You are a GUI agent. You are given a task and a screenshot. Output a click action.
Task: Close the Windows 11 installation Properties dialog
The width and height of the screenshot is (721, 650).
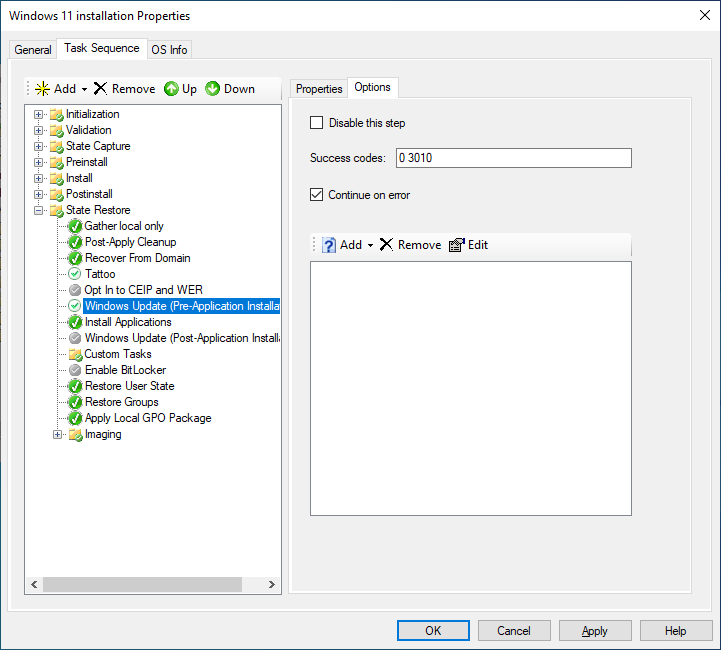[704, 15]
